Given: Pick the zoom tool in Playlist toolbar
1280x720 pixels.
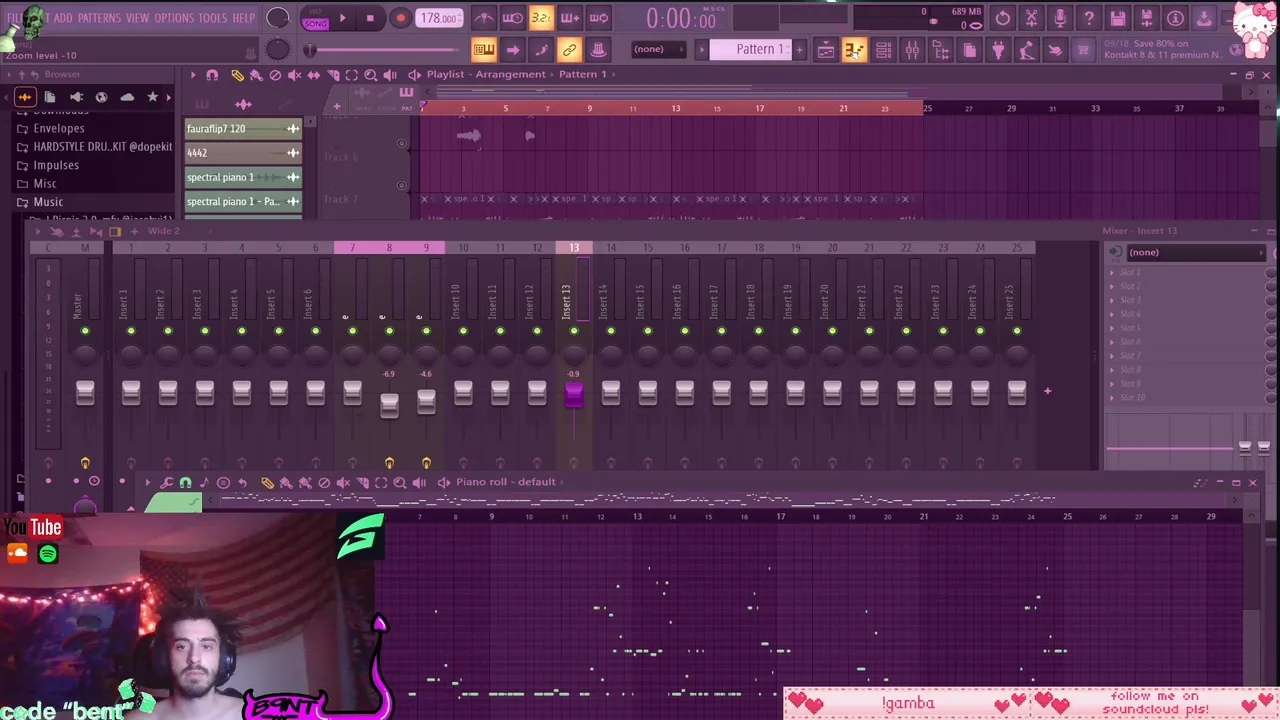Looking at the screenshot, I should 370,75.
